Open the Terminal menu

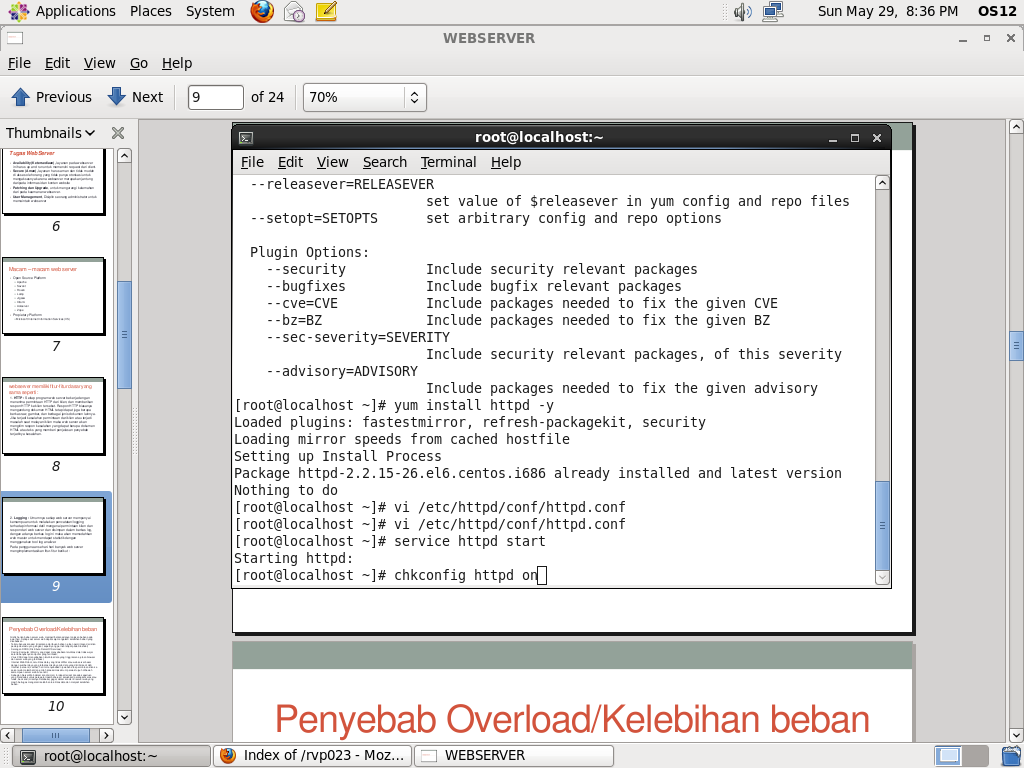point(448,162)
